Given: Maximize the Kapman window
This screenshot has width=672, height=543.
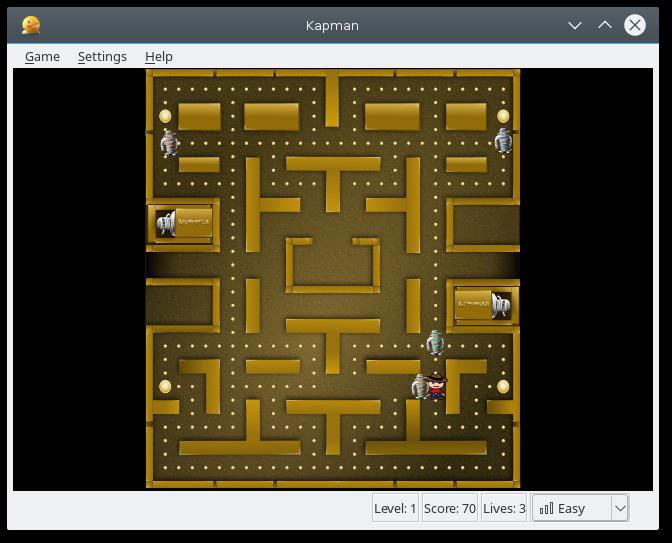Looking at the screenshot, I should click(x=605, y=25).
